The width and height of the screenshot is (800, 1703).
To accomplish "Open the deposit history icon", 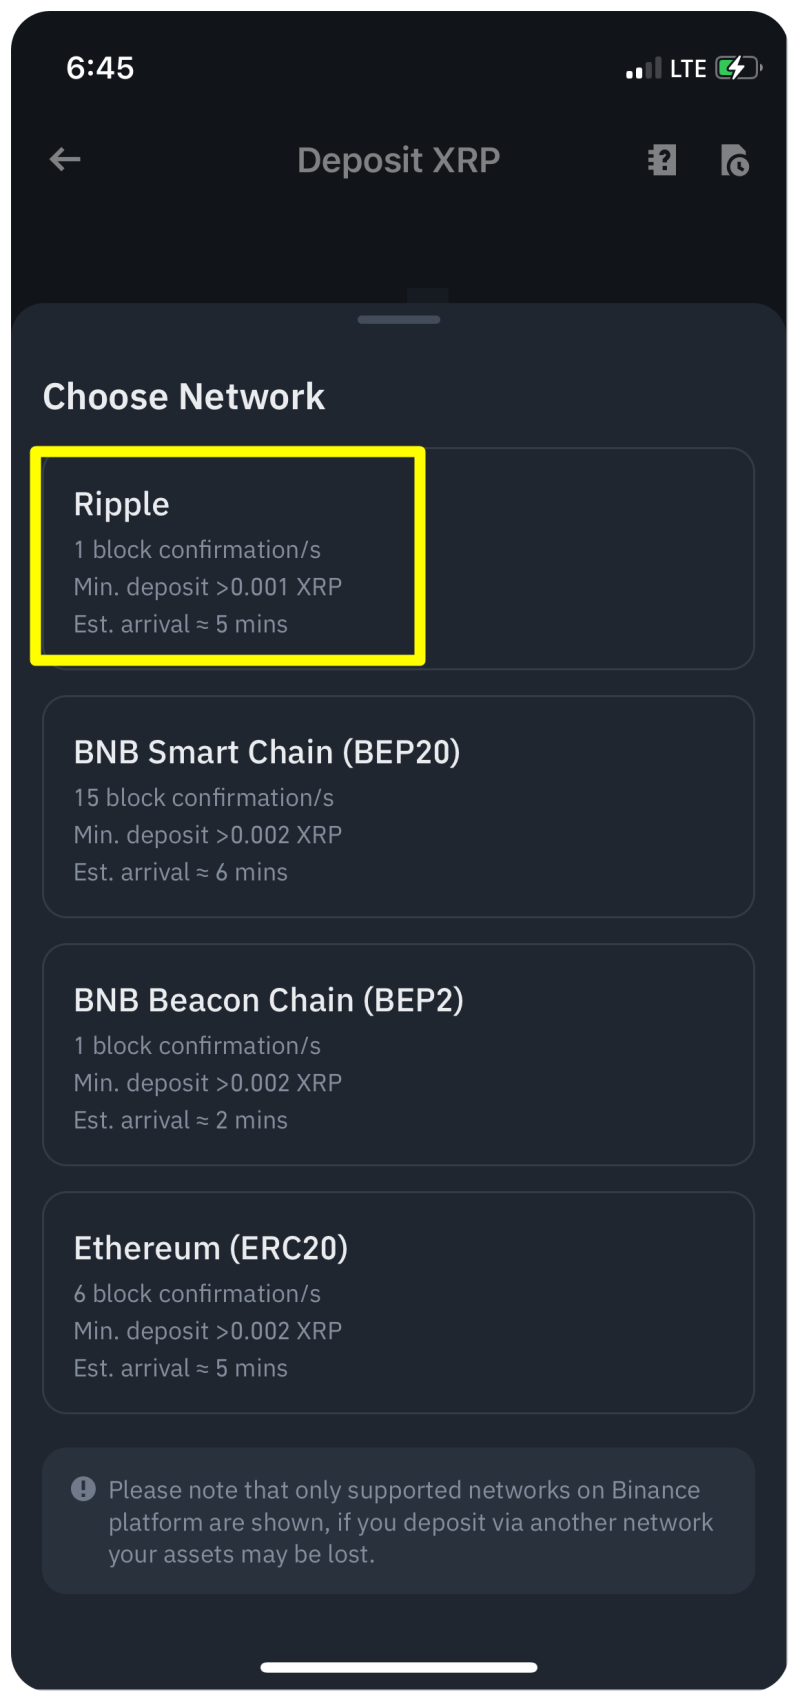I will [734, 160].
